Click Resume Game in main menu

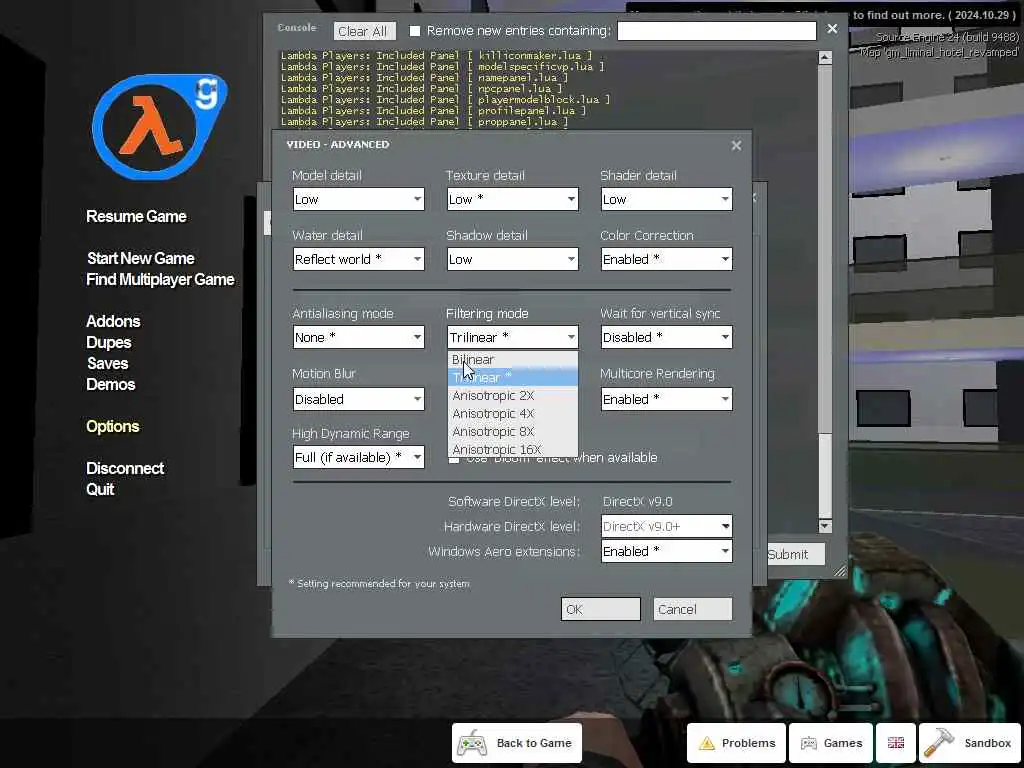tap(136, 216)
